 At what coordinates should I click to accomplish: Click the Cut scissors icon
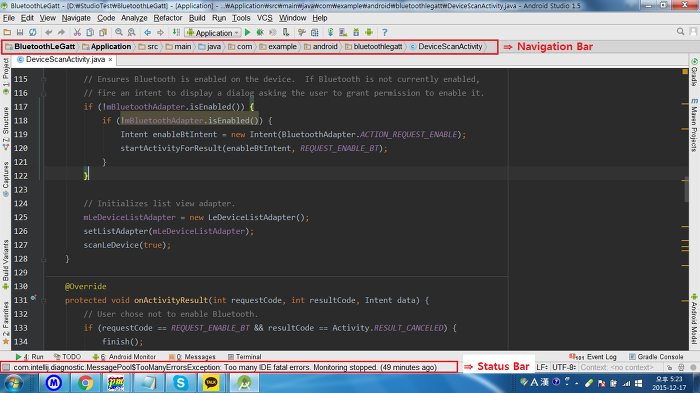(x=77, y=32)
